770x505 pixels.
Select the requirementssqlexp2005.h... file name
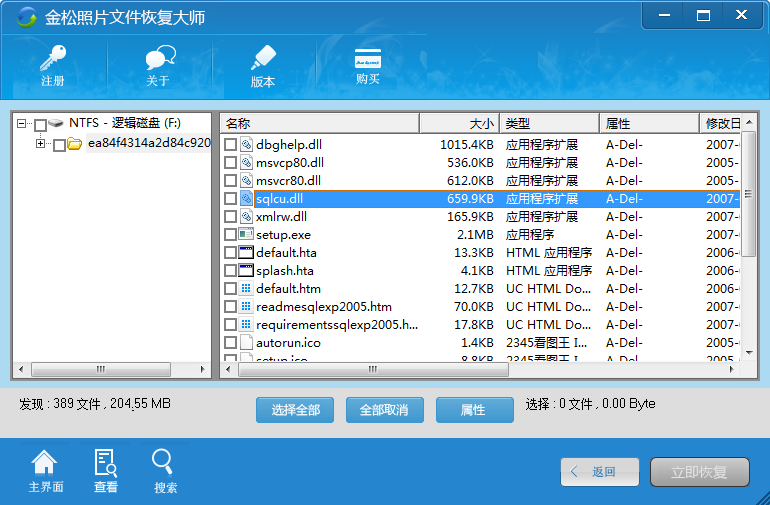click(337, 325)
